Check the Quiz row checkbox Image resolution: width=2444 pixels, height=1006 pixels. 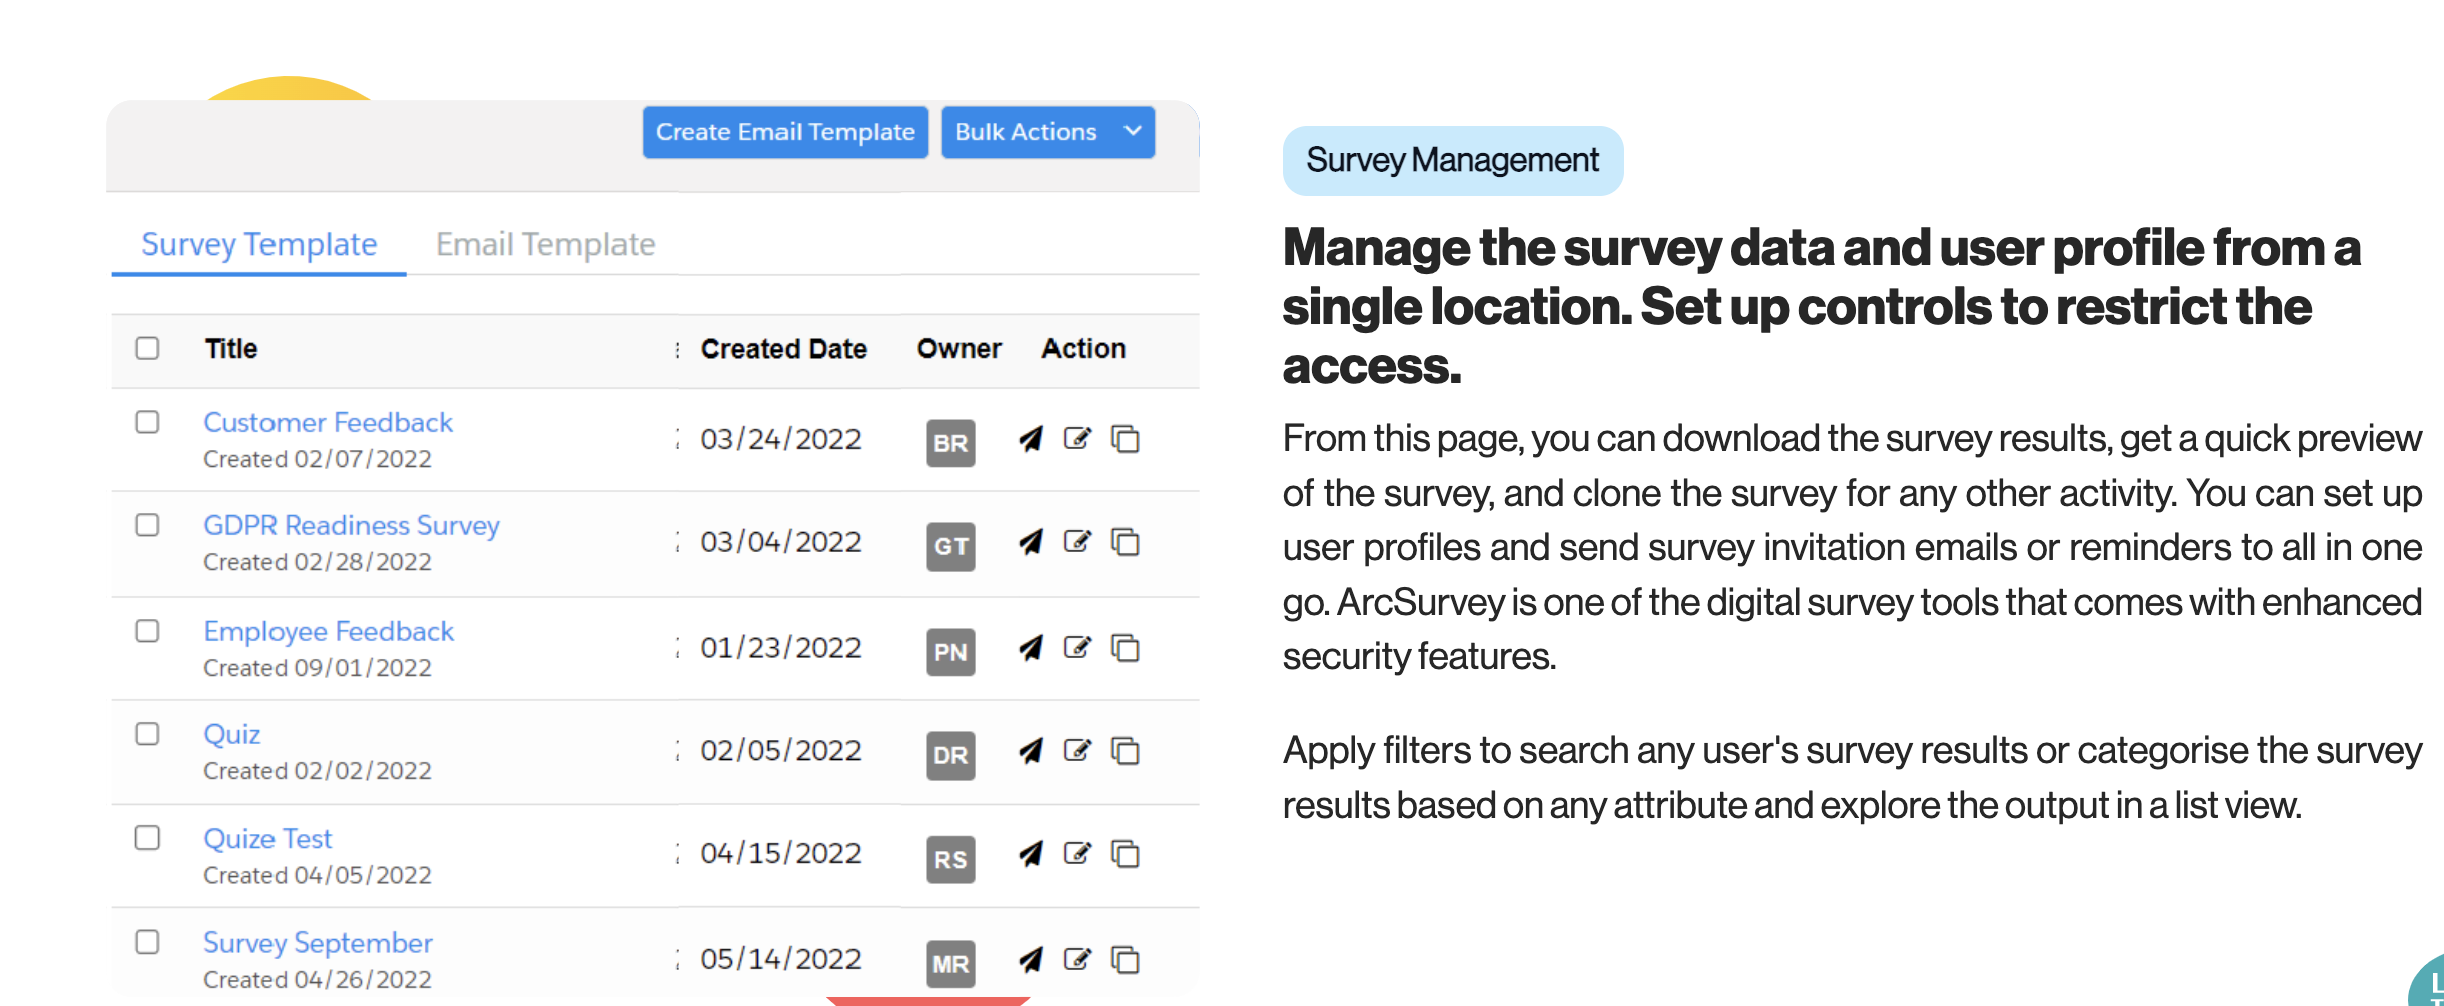[147, 734]
